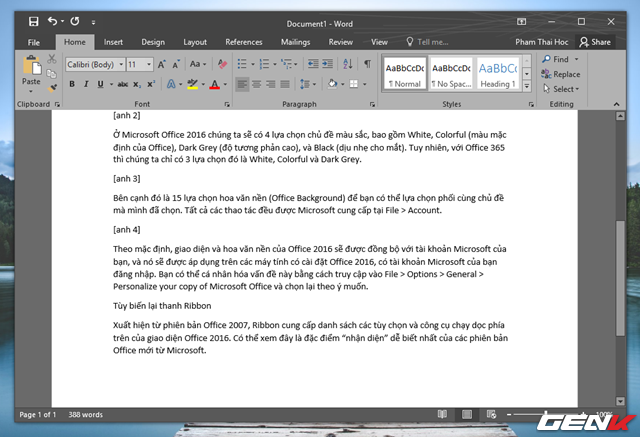640x437 pixels.
Task: Switch to Web Layout view
Action: point(491,415)
